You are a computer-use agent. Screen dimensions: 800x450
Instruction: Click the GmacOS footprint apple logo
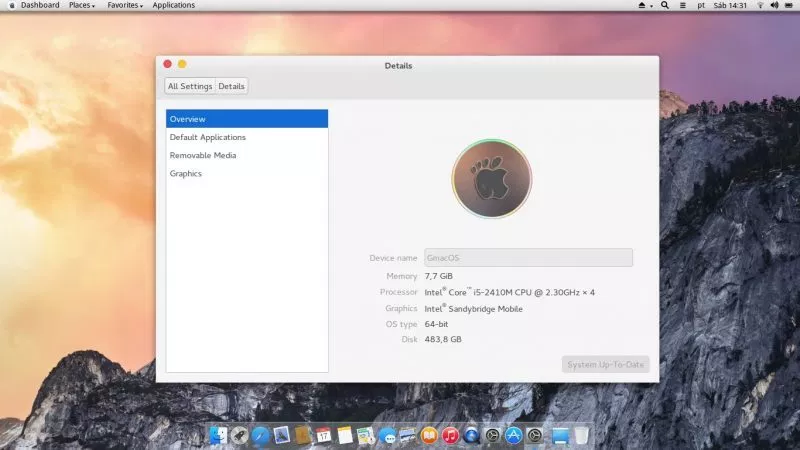pos(492,179)
